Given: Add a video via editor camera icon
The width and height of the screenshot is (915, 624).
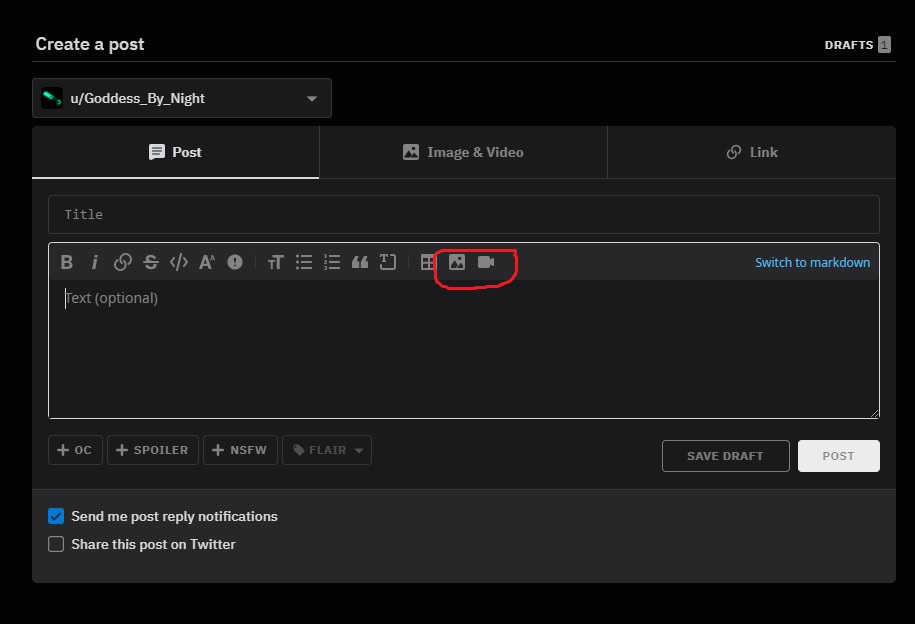Looking at the screenshot, I should click(486, 262).
